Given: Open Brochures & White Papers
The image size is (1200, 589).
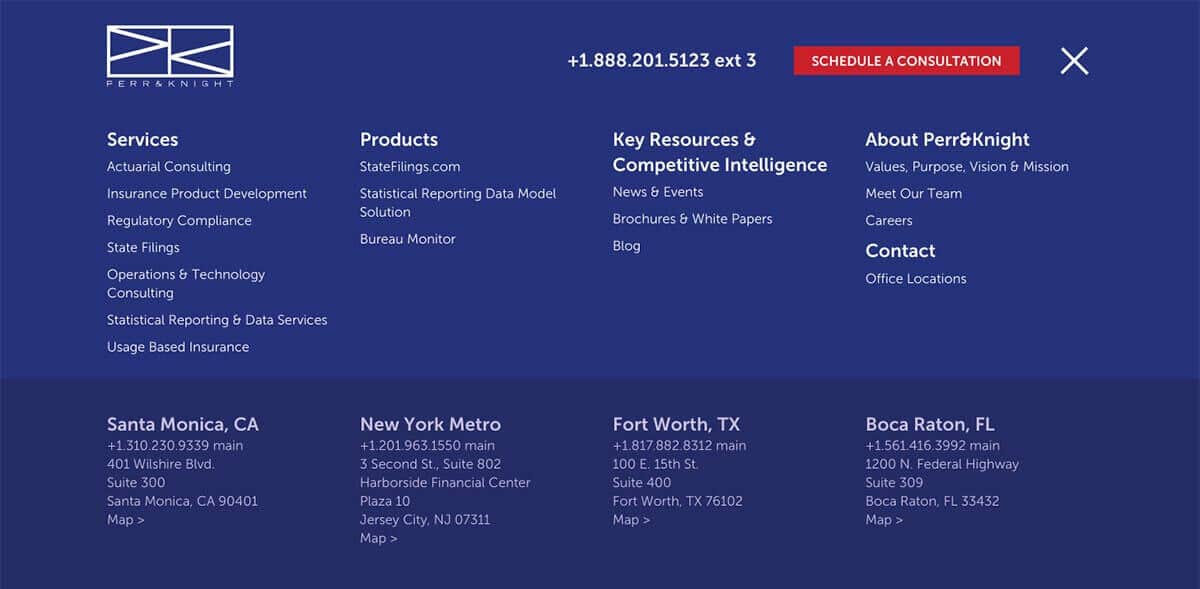Looking at the screenshot, I should (692, 219).
